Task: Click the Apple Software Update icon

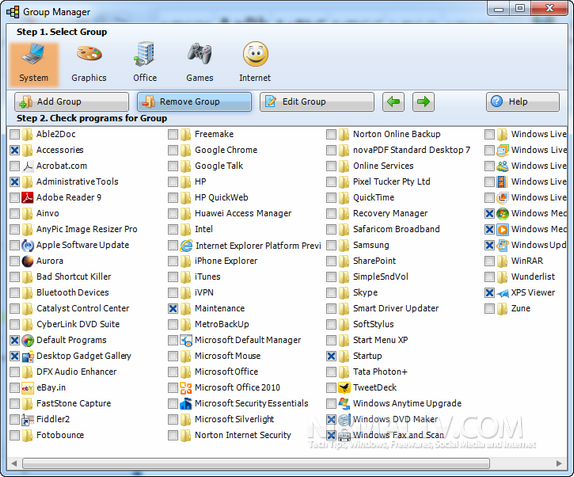Action: [x=27, y=245]
